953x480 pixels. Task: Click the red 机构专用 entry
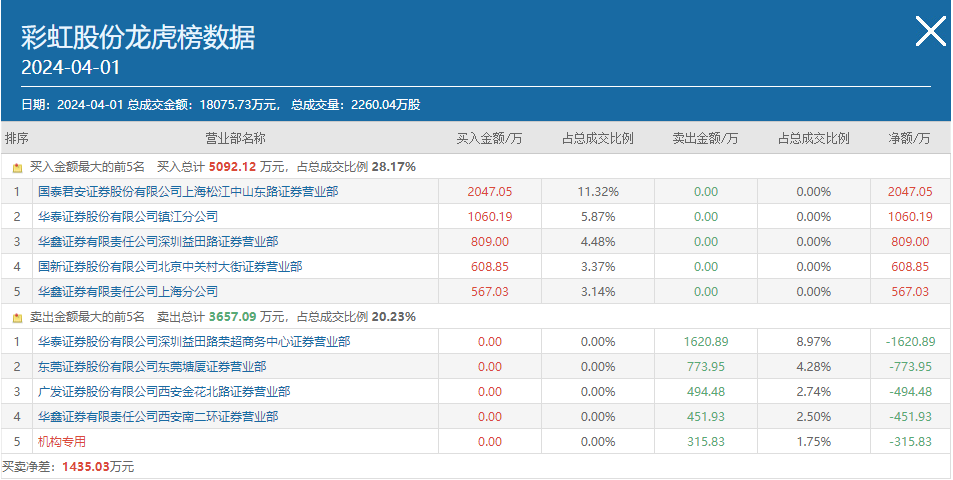coord(61,441)
